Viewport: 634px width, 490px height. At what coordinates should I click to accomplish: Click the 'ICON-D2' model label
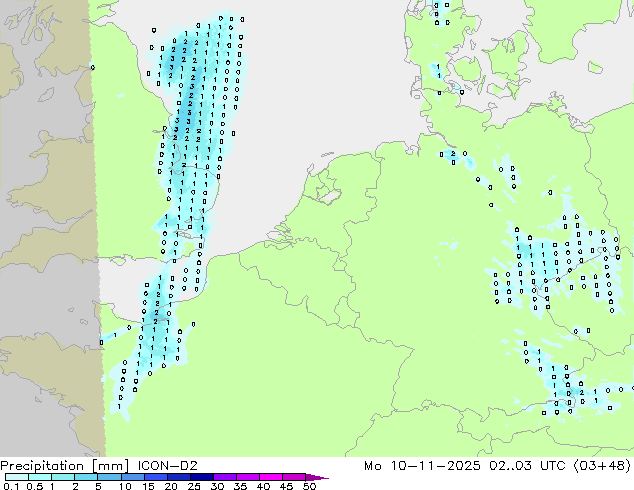167,466
